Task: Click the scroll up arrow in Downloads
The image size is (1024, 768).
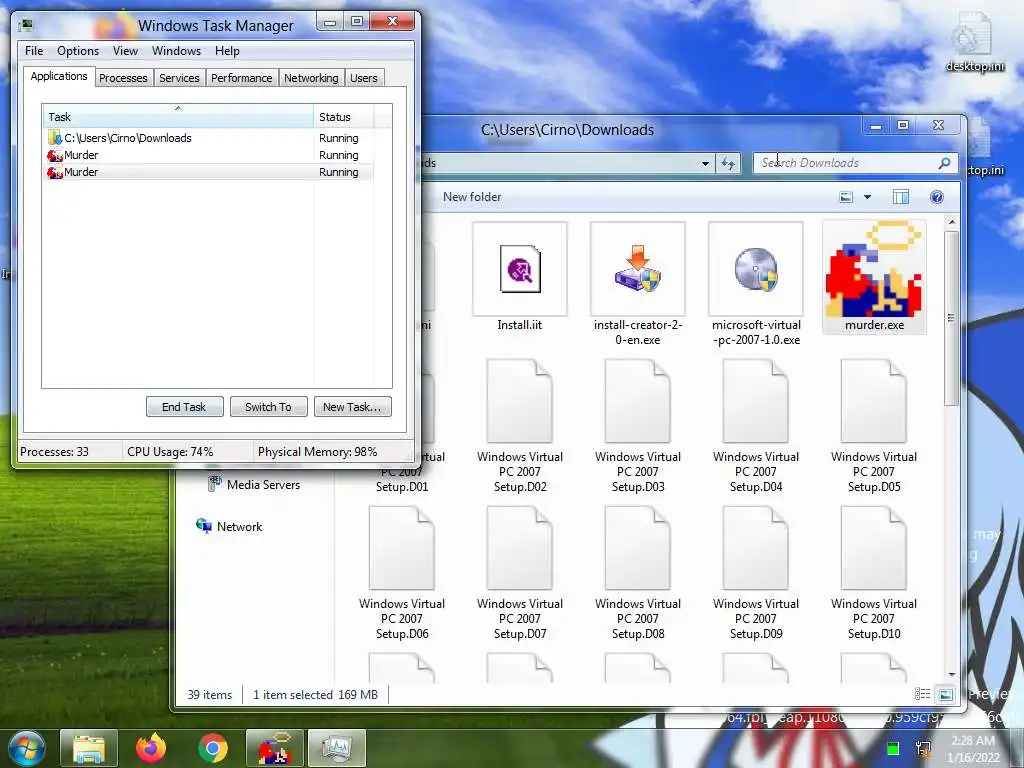Action: pyautogui.click(x=952, y=223)
